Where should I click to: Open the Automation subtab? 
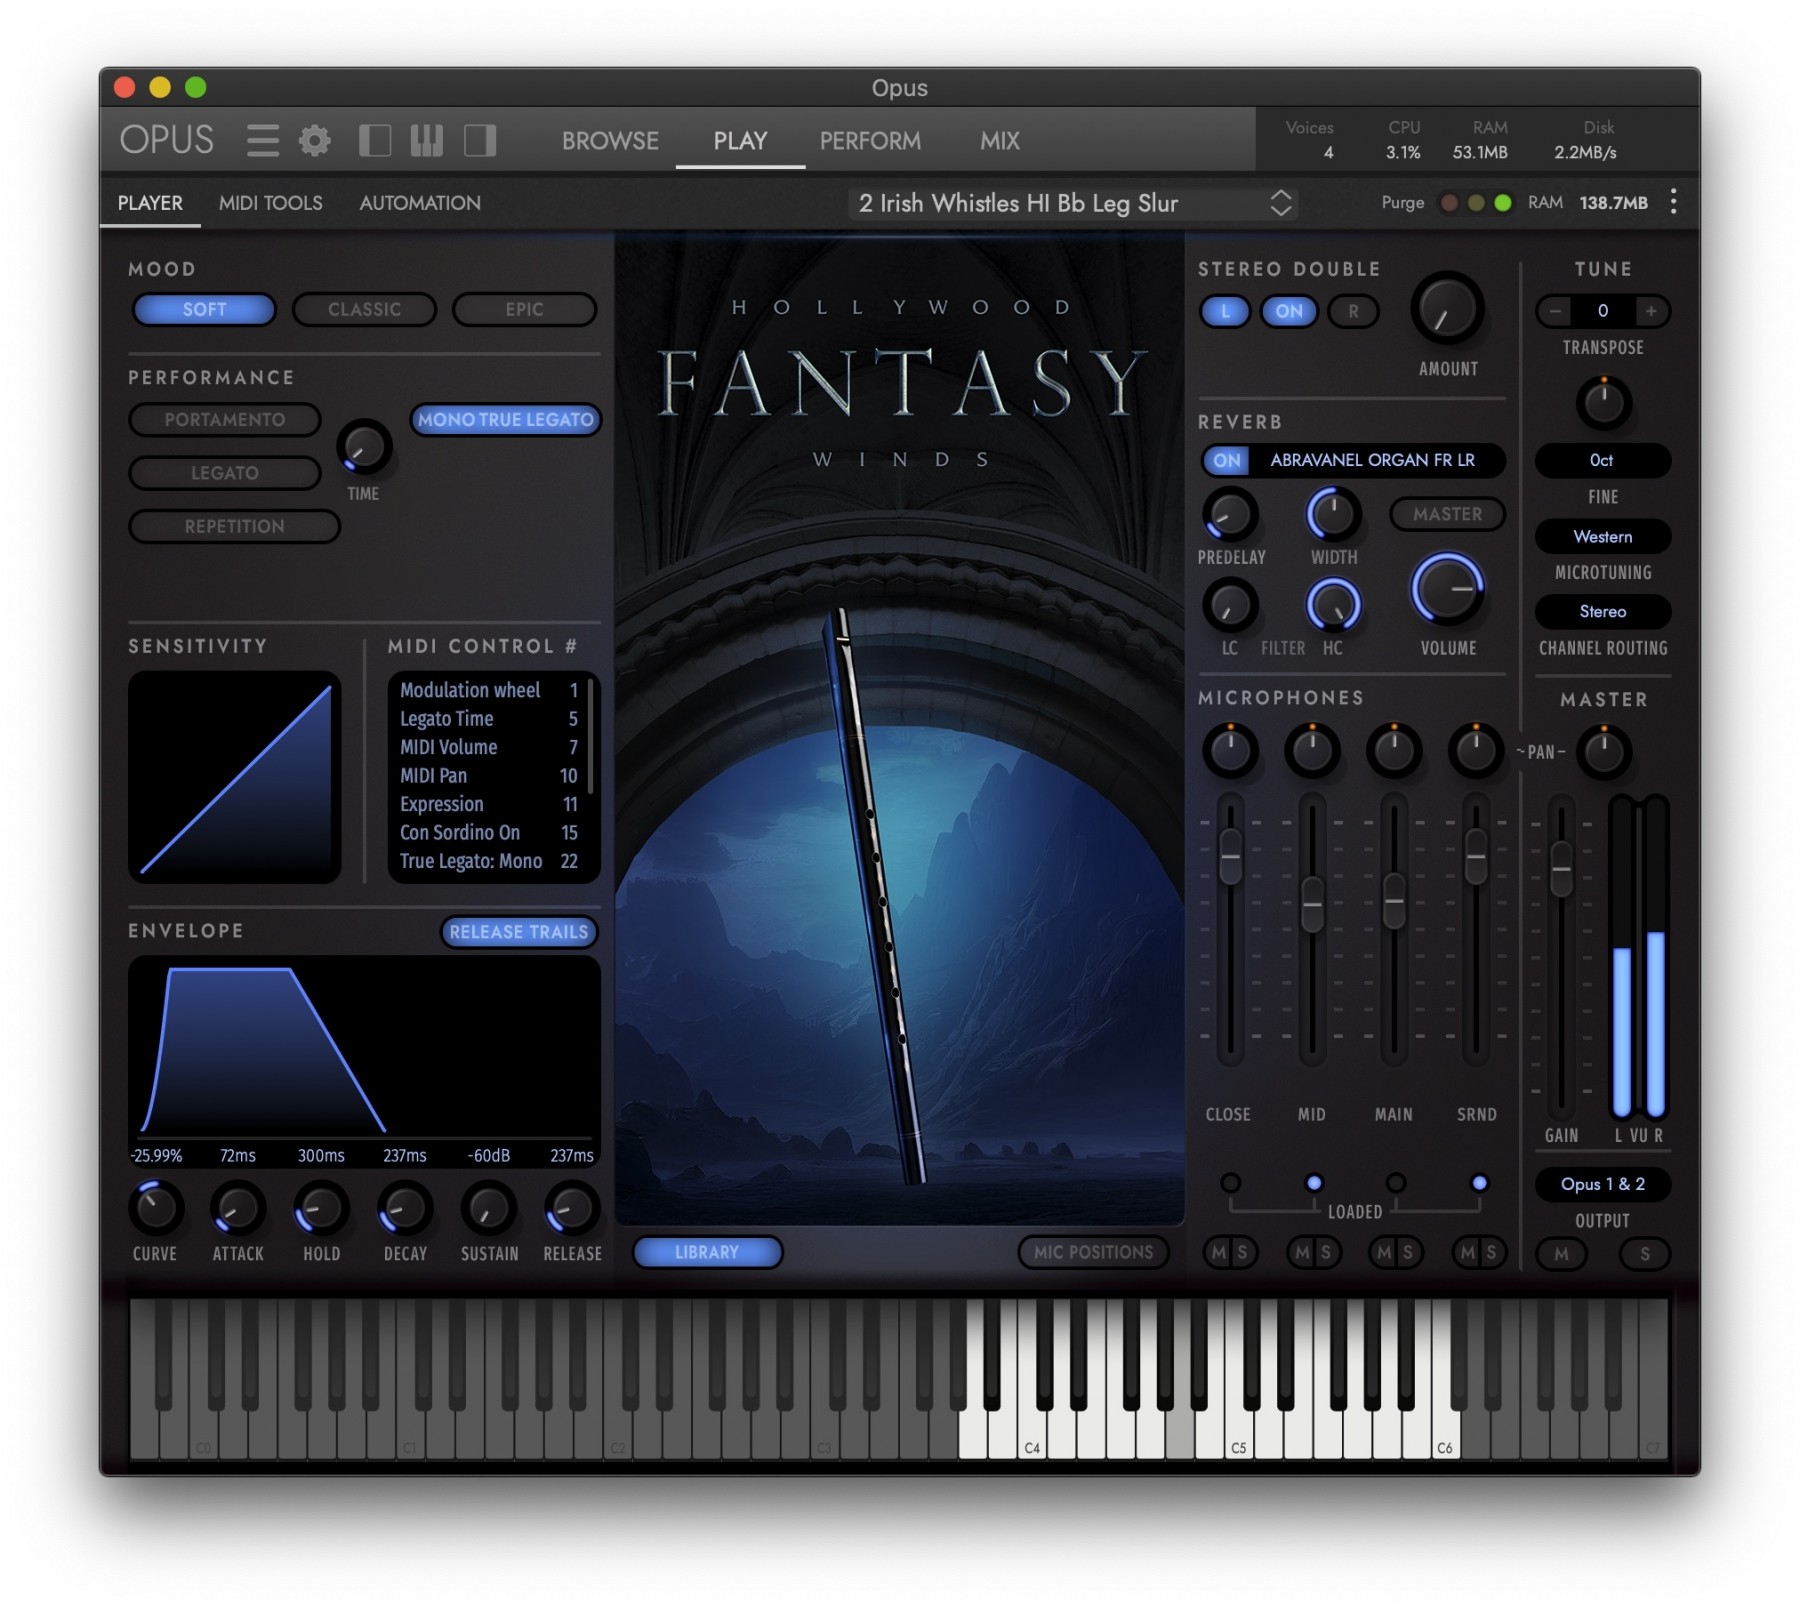click(x=420, y=203)
